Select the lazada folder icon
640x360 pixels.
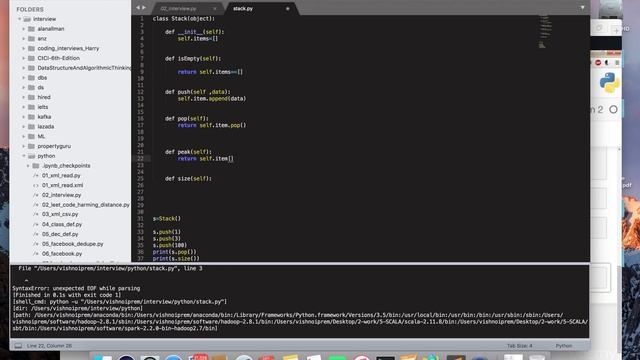(31, 127)
